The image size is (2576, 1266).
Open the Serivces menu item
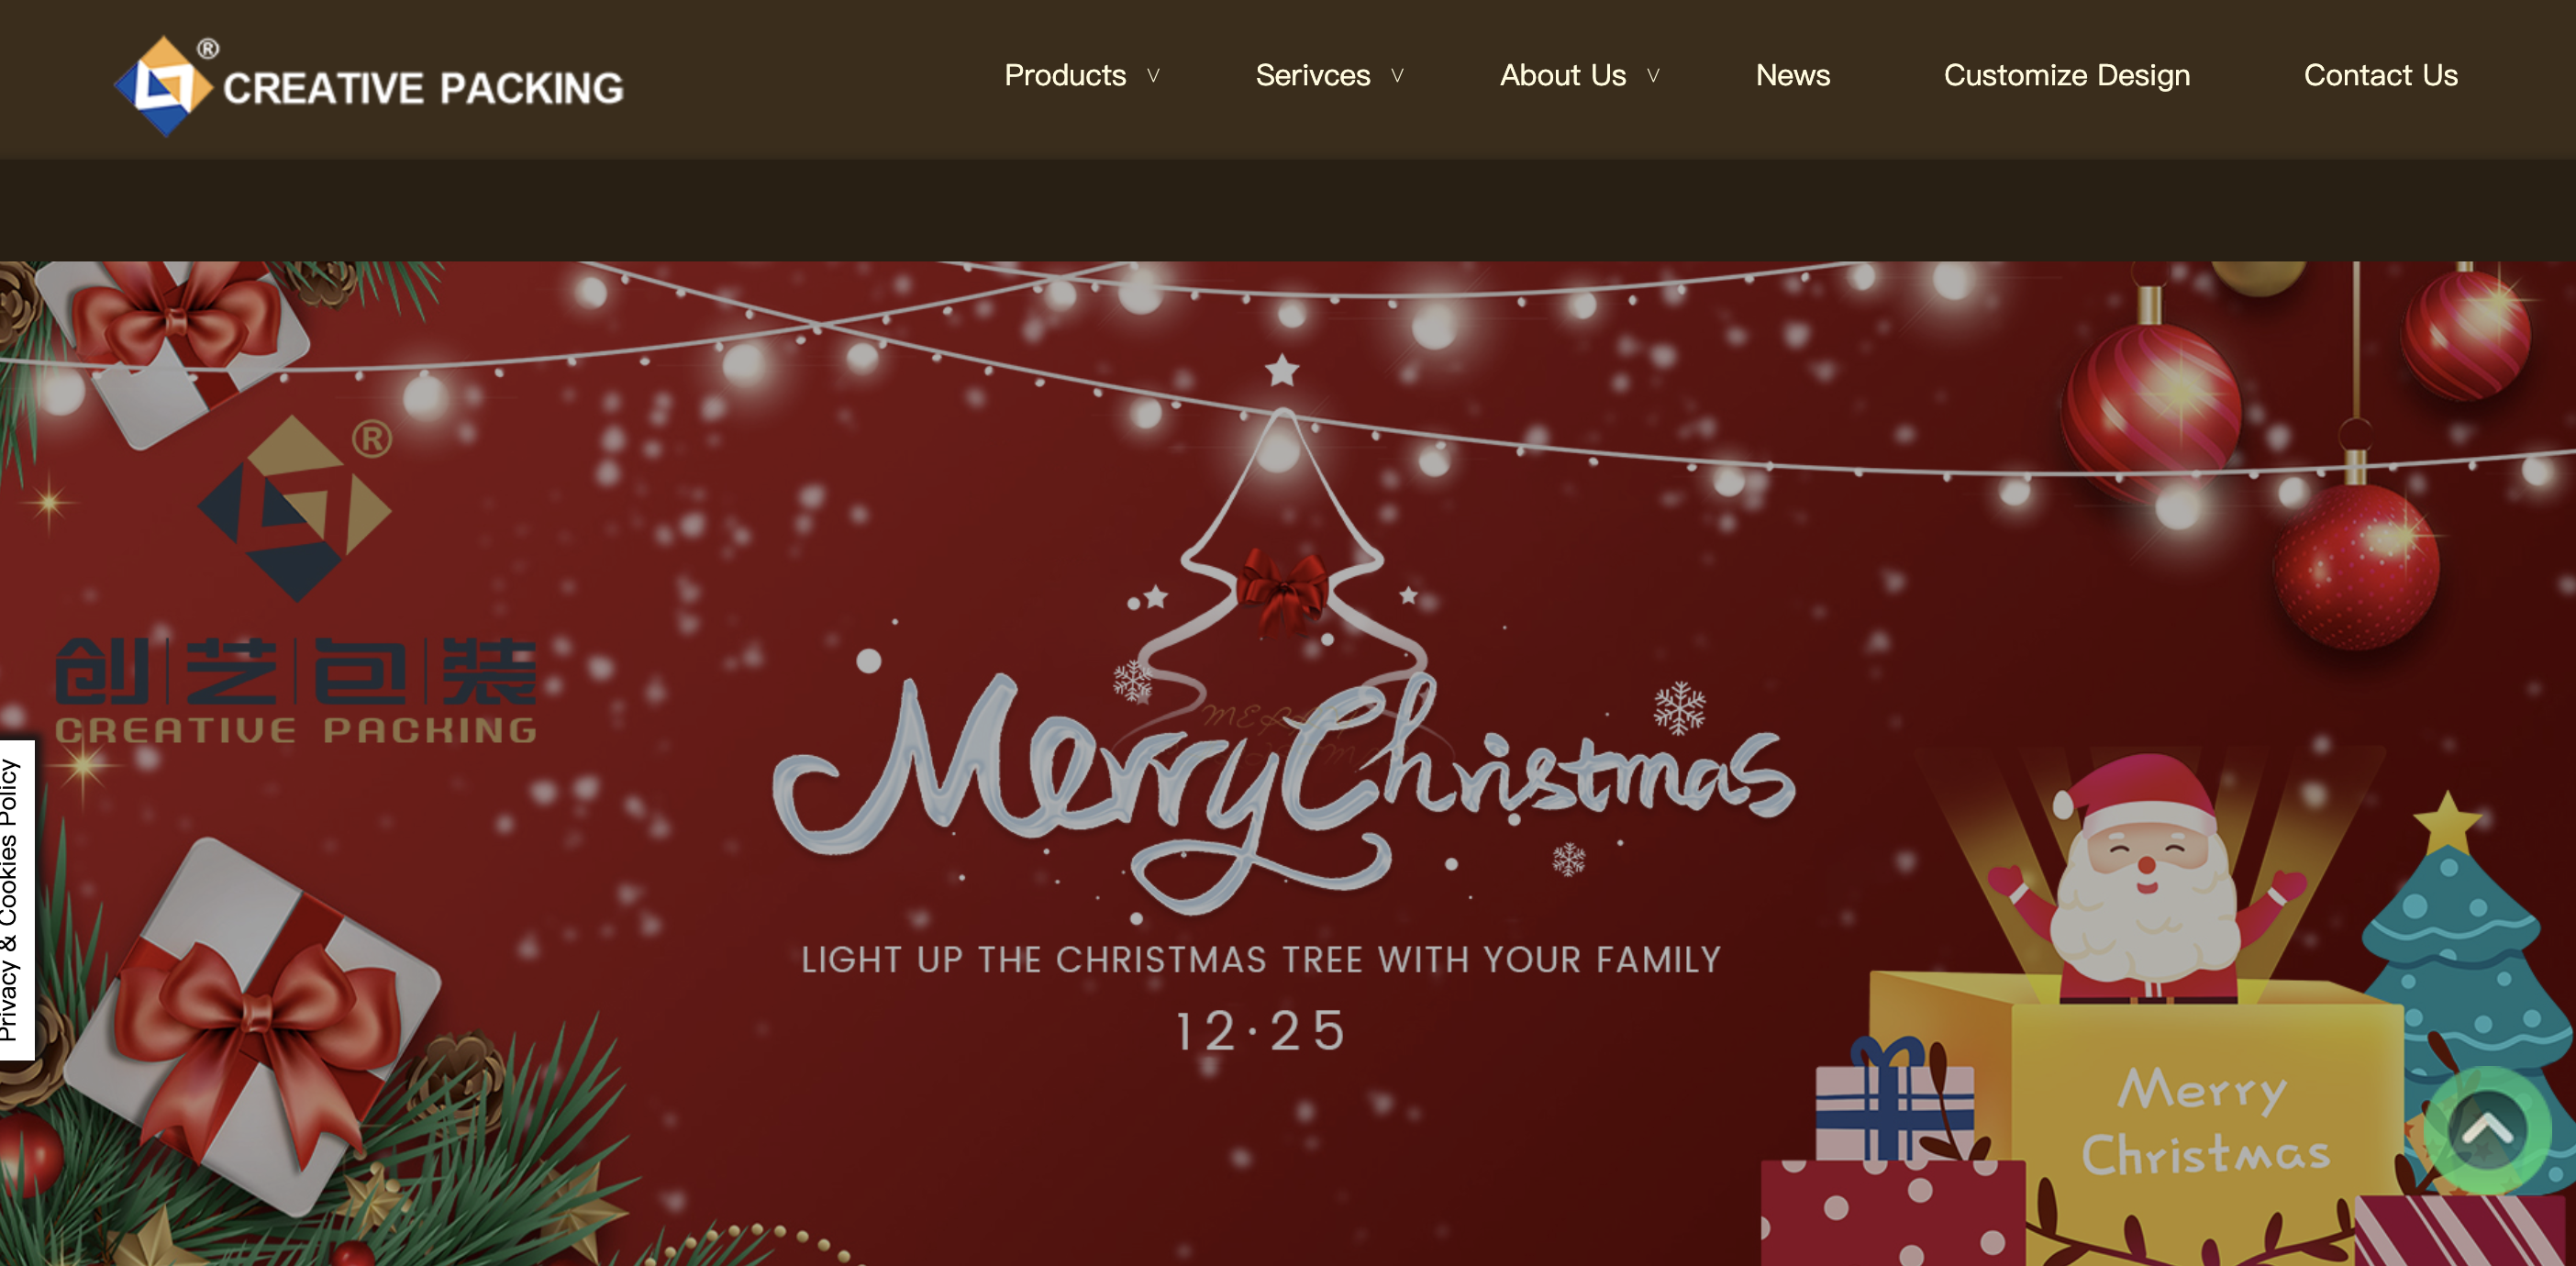pyautogui.click(x=1313, y=75)
